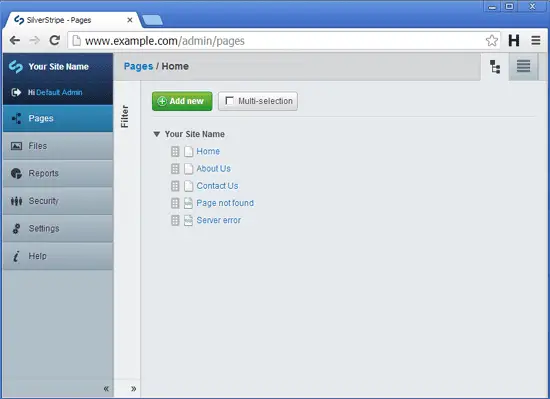Image resolution: width=550 pixels, height=399 pixels.
Task: Open the Settings section in sidebar
Action: tap(58, 229)
